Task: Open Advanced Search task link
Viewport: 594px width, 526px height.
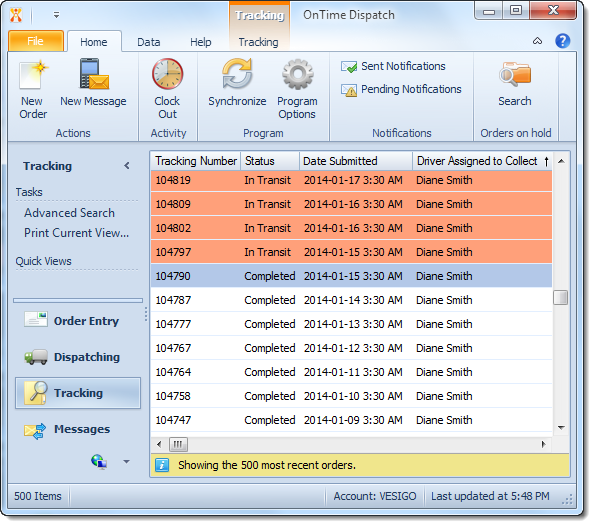Action: point(69,213)
